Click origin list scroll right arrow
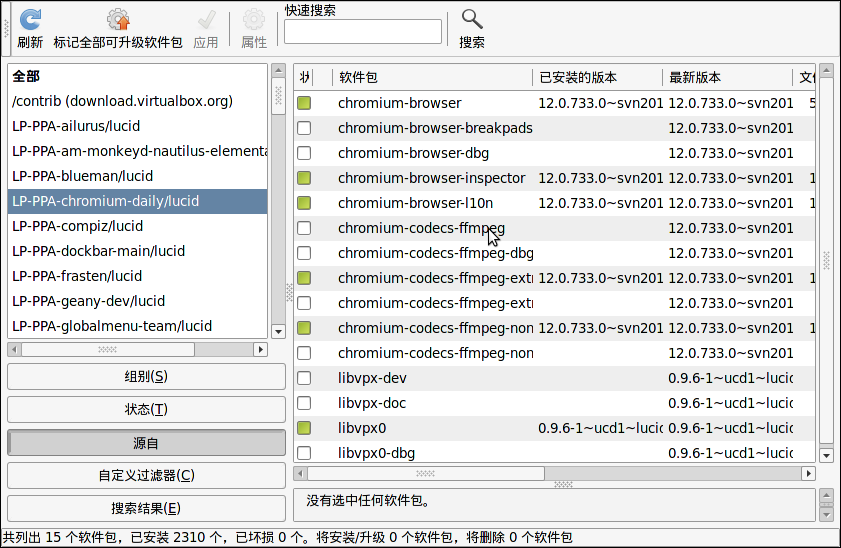841x548 pixels. [x=261, y=350]
